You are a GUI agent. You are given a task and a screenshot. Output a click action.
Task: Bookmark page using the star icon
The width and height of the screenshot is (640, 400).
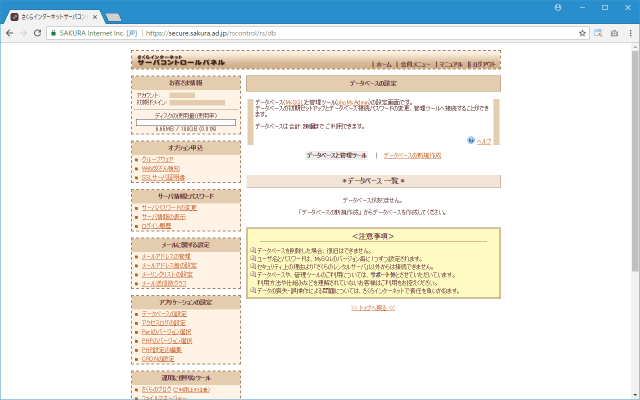click(x=582, y=33)
